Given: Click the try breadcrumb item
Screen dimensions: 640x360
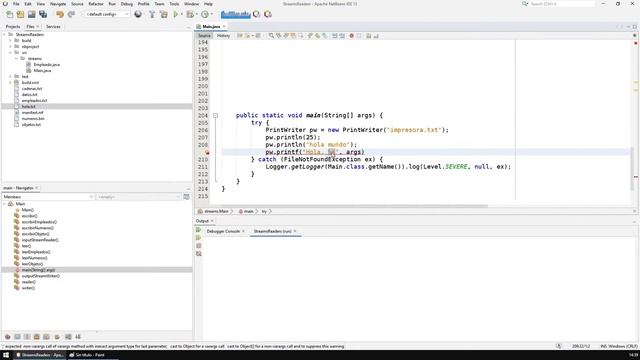Looking at the screenshot, I should [x=264, y=211].
